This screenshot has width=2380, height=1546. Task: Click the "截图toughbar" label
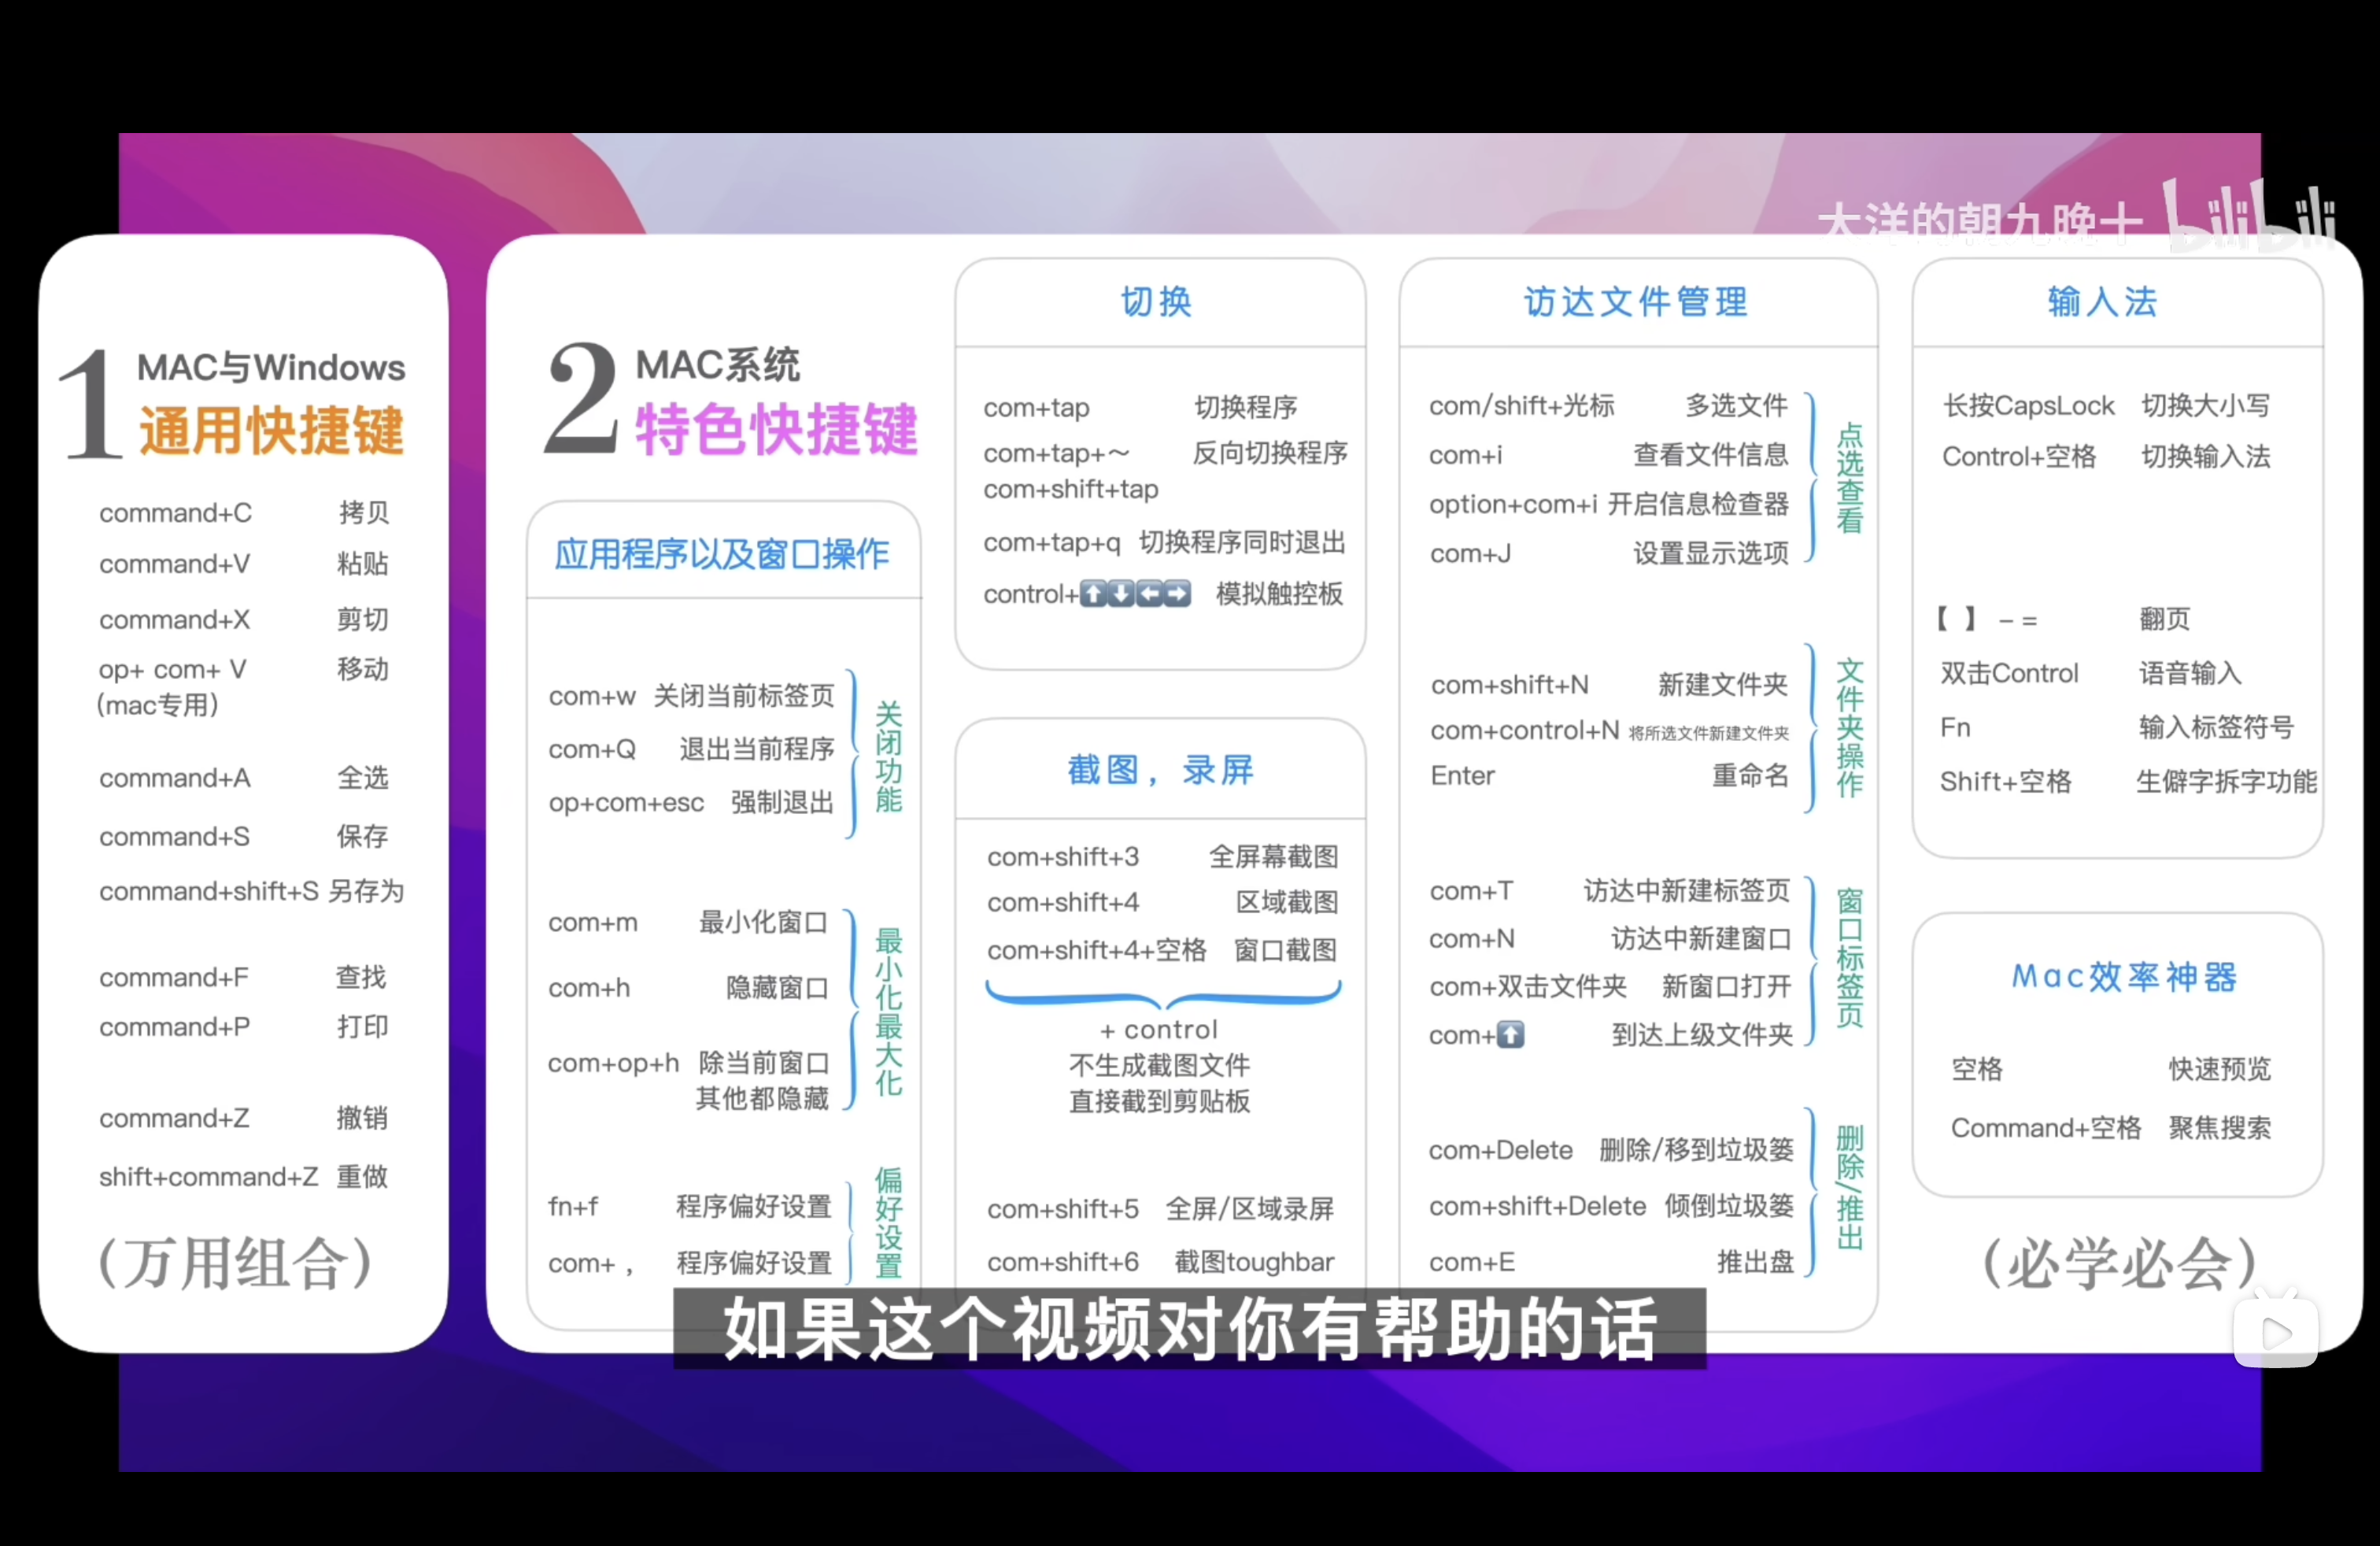1254,1262
